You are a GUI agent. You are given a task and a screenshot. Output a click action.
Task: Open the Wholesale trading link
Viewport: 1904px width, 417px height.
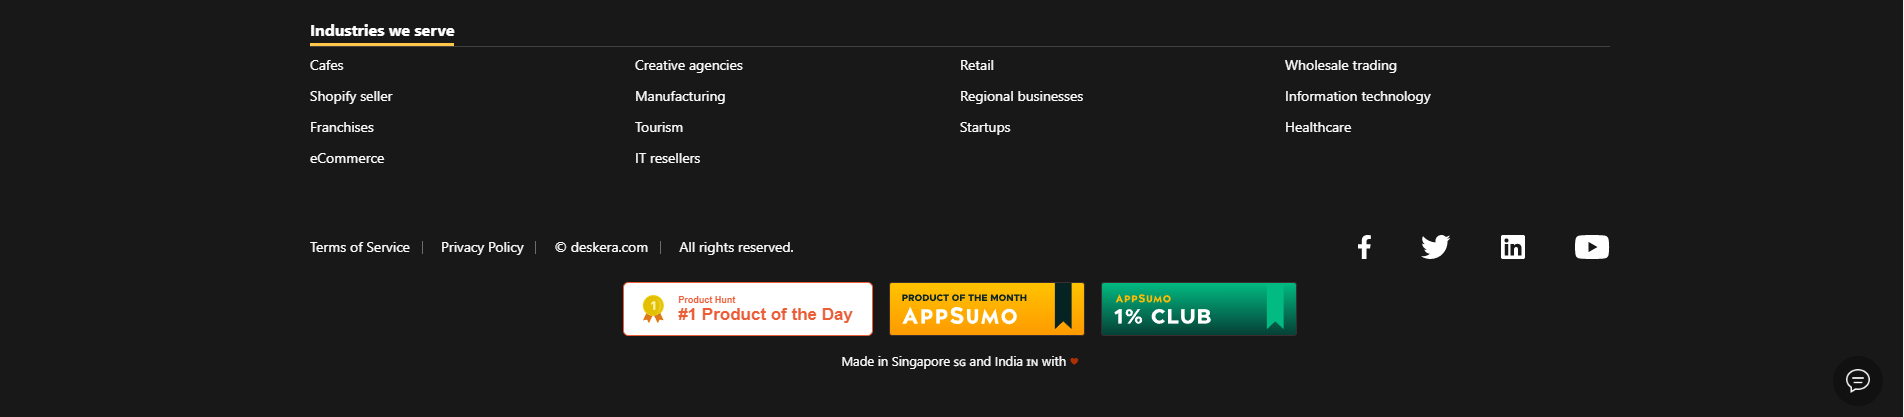click(x=1341, y=65)
